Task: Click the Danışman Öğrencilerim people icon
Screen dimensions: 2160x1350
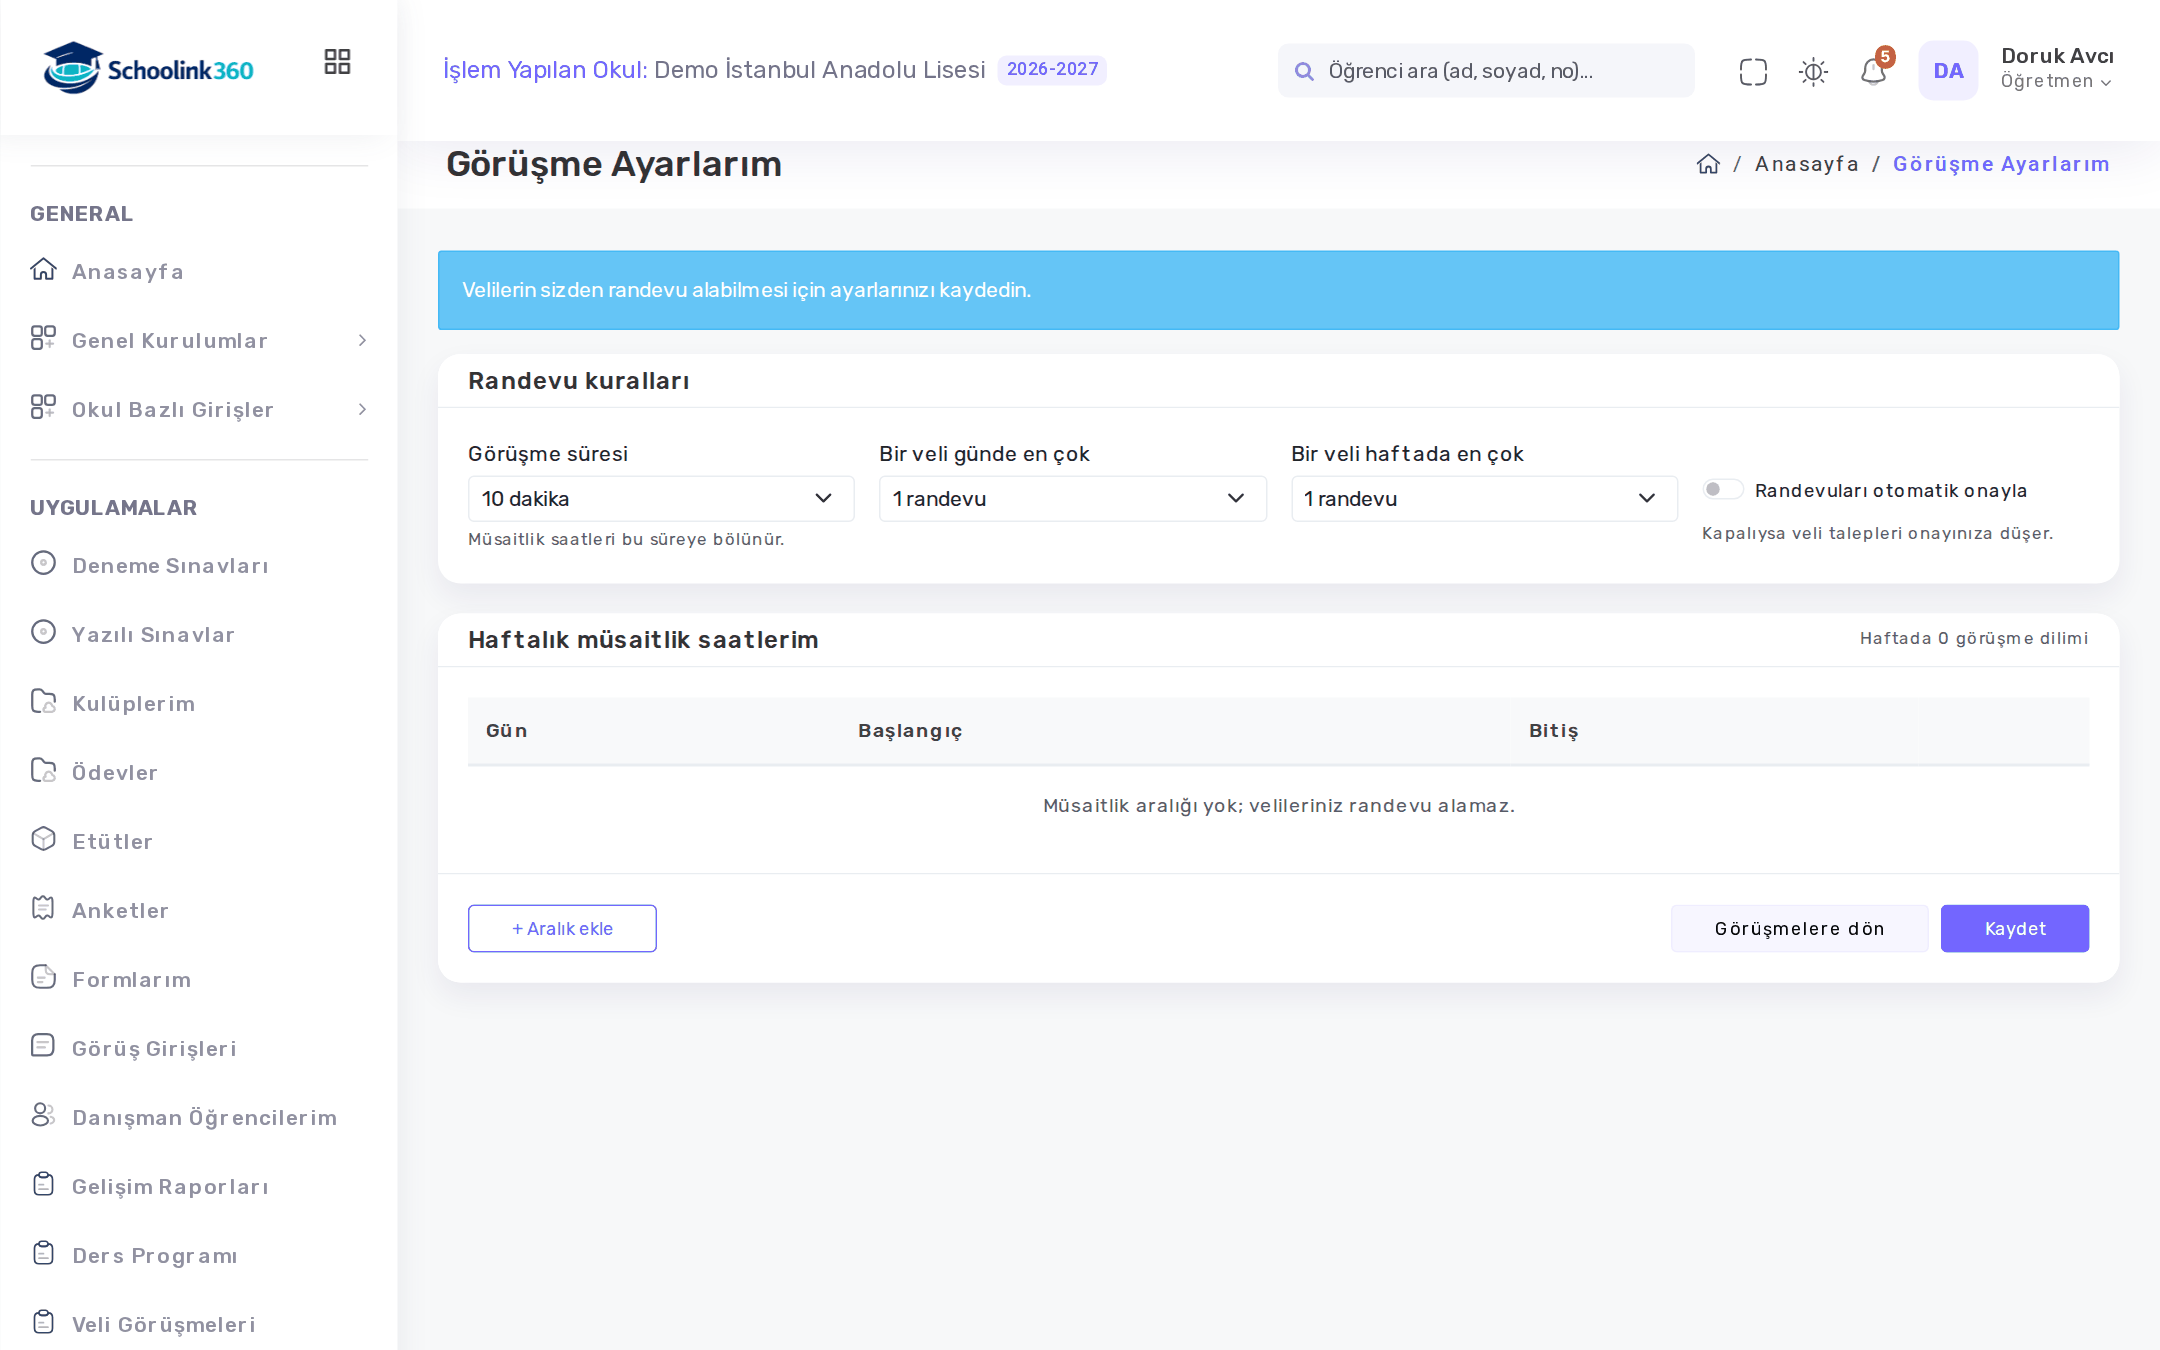Action: (43, 1115)
